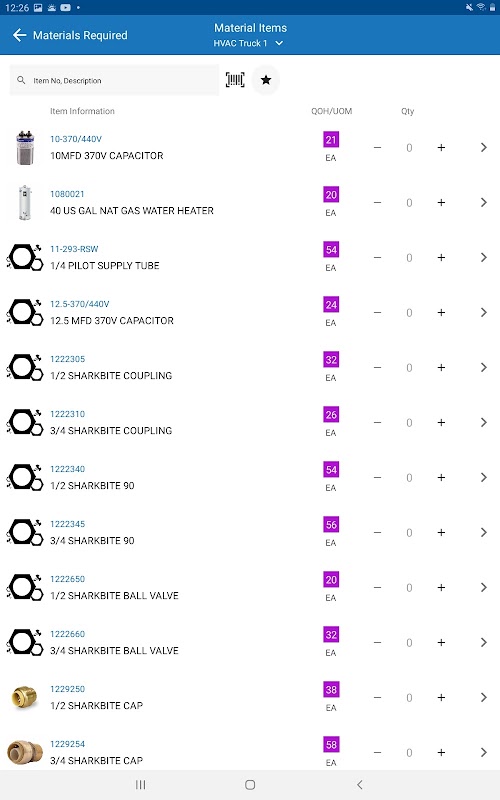Open item link 1222305
This screenshot has width=500, height=800.
(67, 359)
